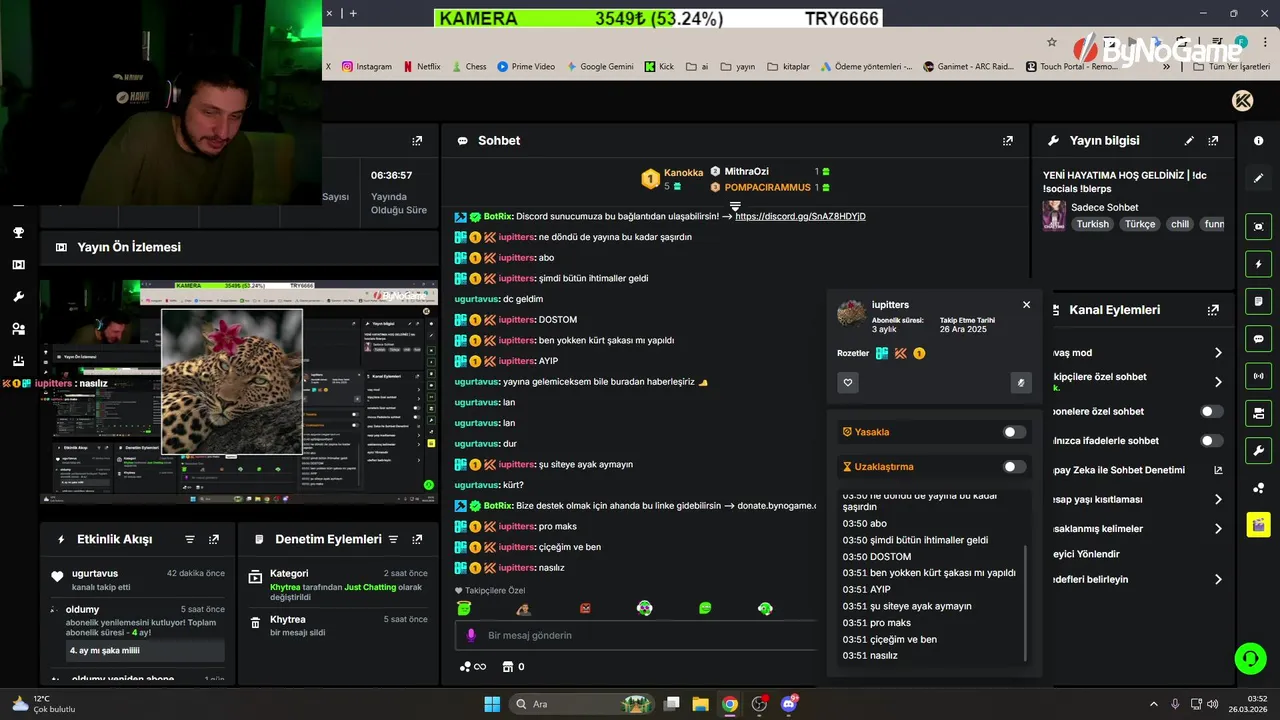Expand hedefleri belirleyin option
This screenshot has width=1280, height=720.
[1218, 579]
